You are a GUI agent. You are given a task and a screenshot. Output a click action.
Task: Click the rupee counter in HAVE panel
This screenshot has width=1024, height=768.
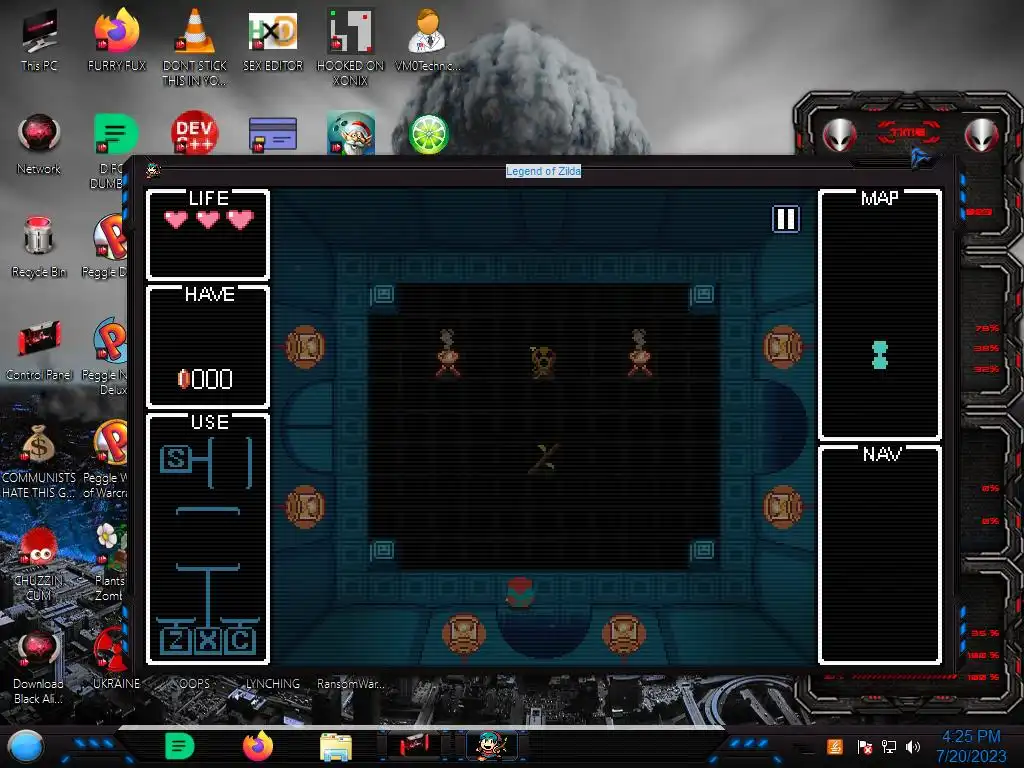205,379
